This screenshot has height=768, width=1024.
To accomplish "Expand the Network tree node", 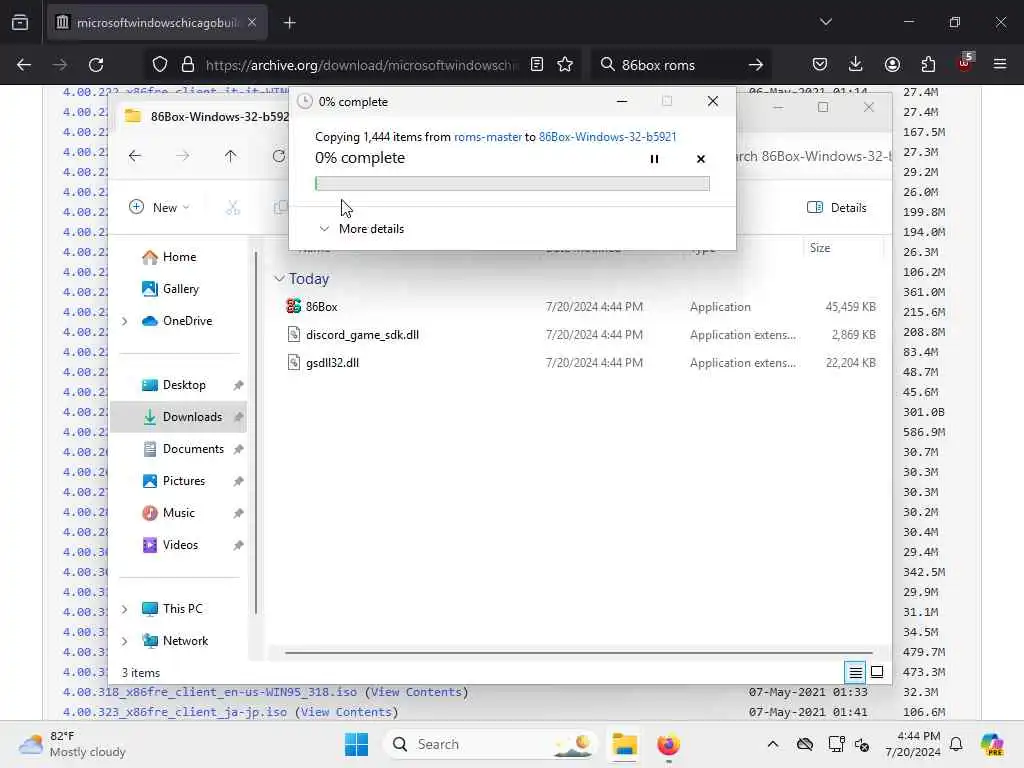I will (124, 641).
